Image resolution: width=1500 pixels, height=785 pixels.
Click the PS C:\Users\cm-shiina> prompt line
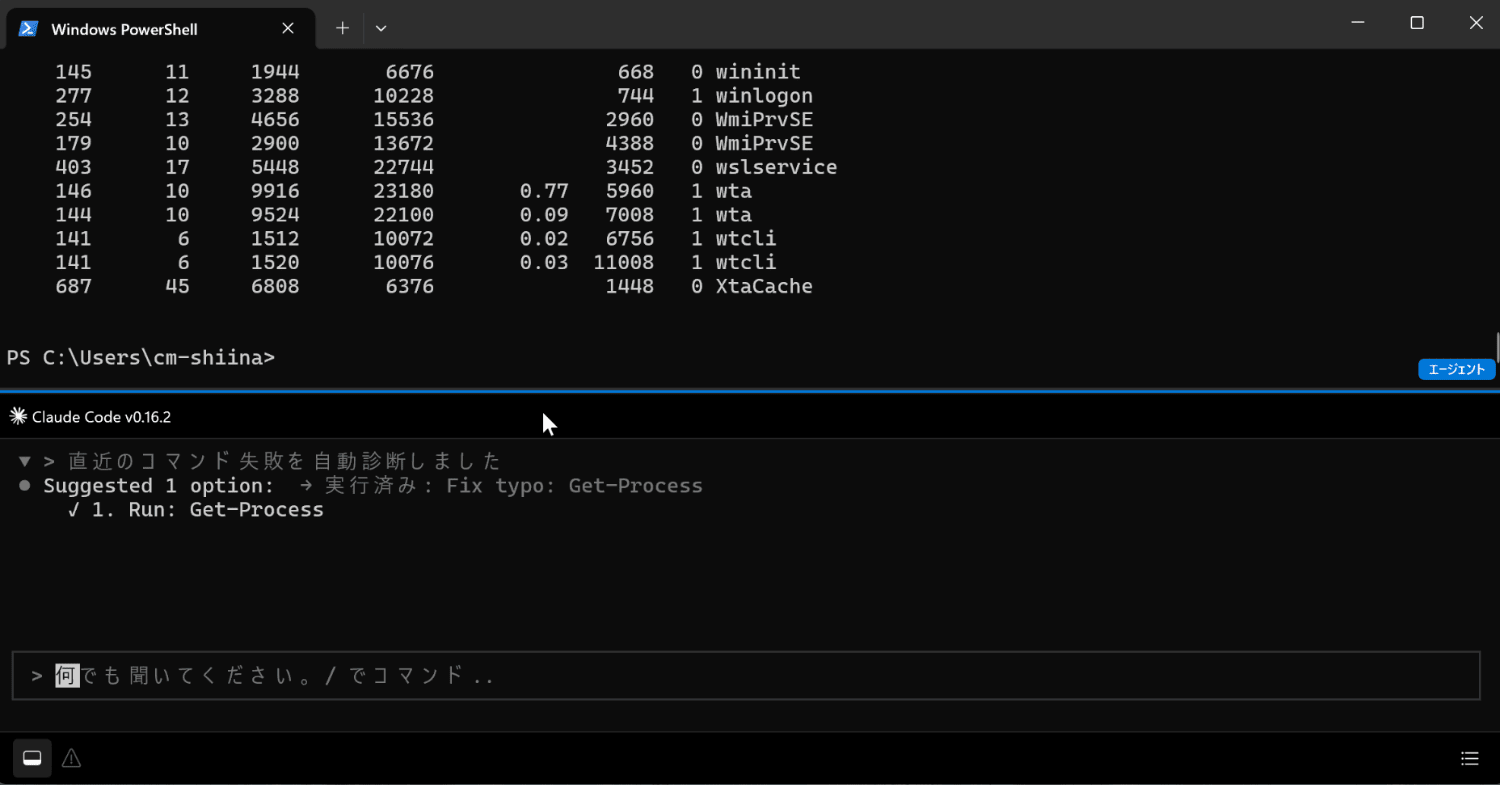coord(141,357)
